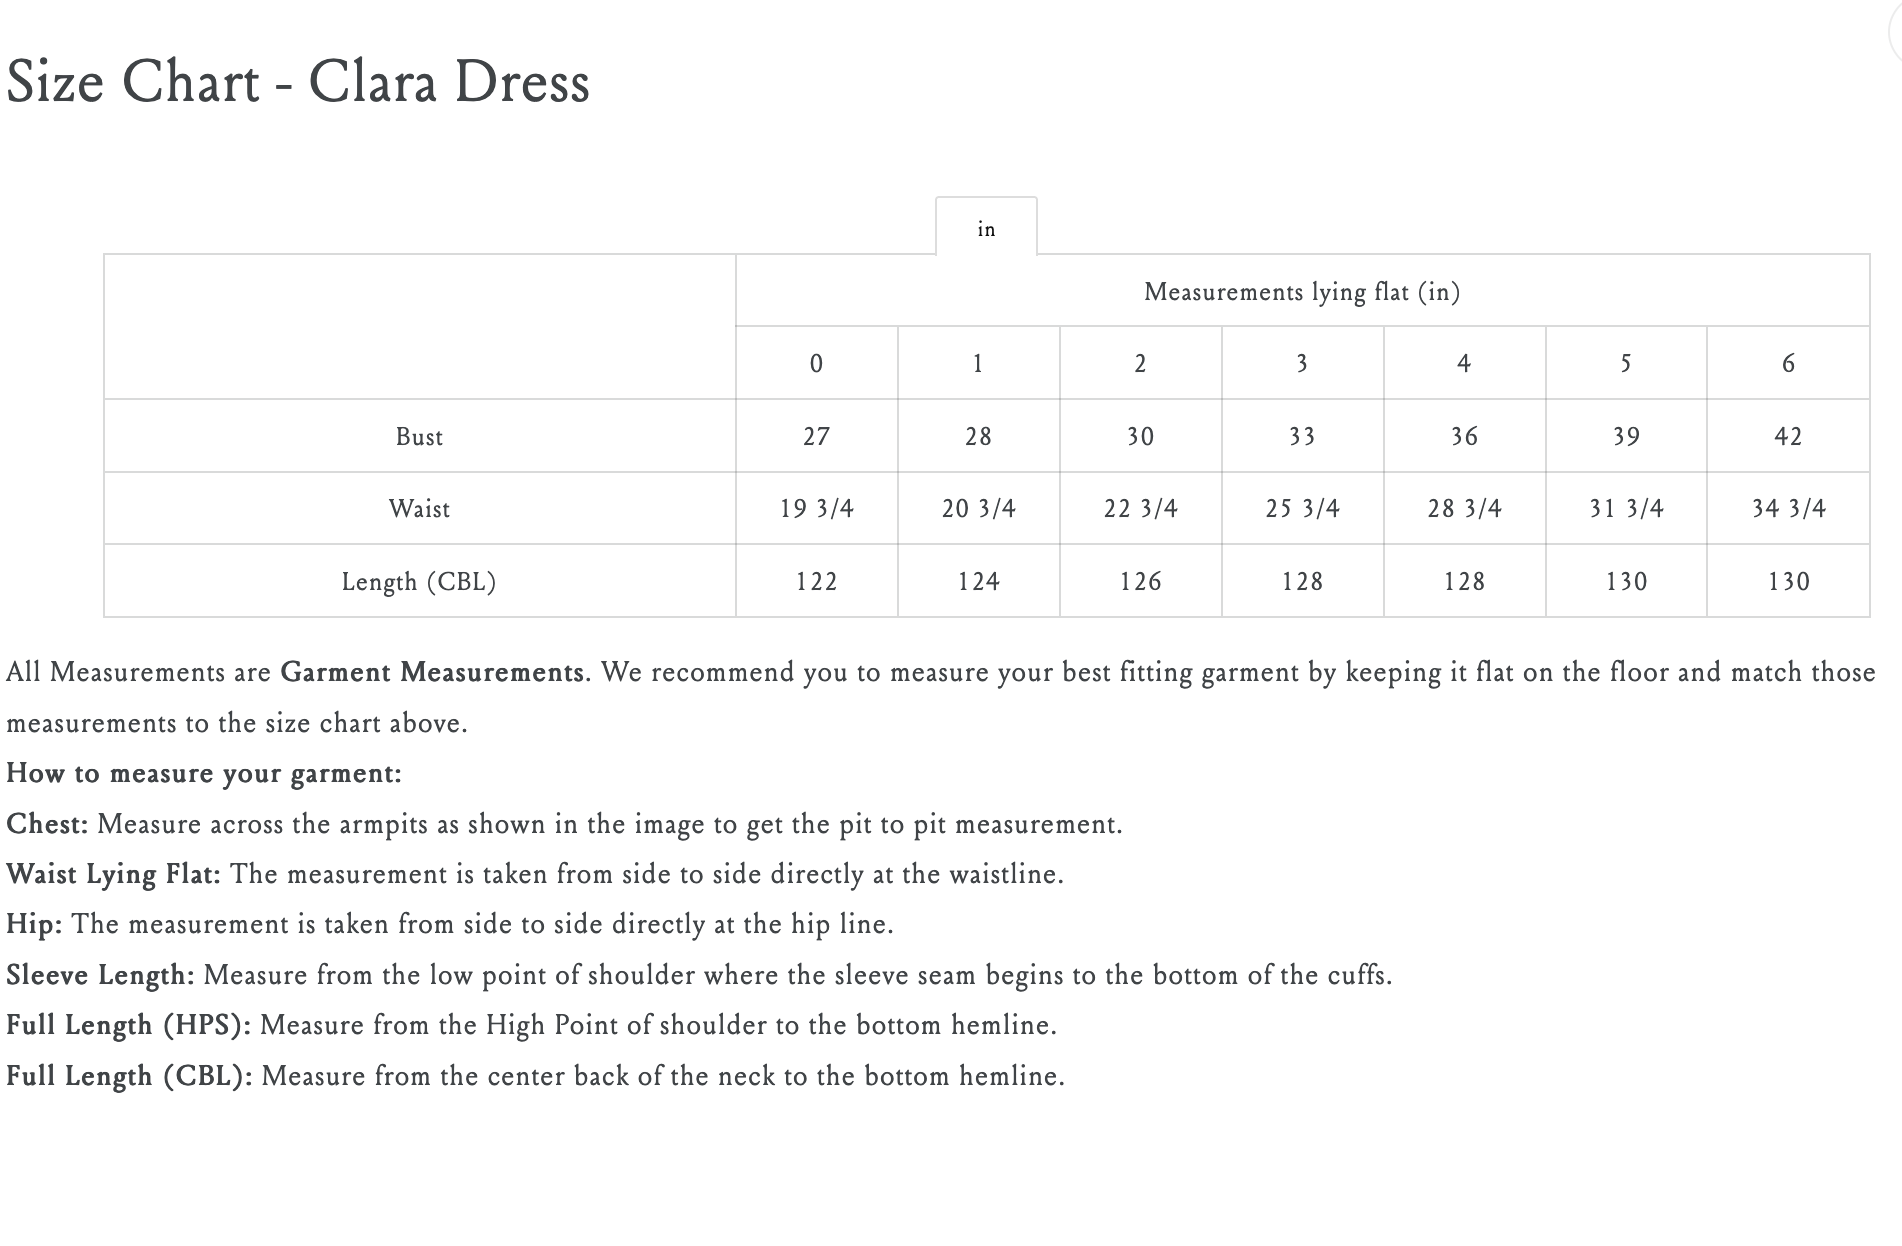
Task: Select the "in" unit tab
Action: (986, 229)
